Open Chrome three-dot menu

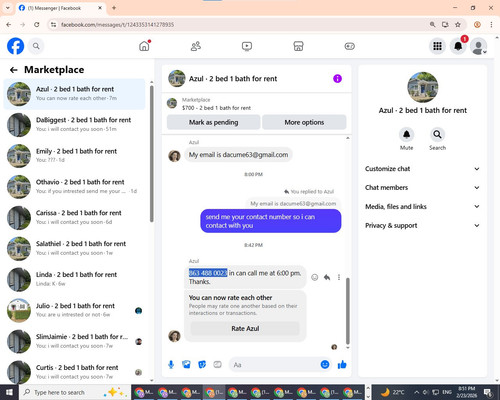tap(491, 25)
